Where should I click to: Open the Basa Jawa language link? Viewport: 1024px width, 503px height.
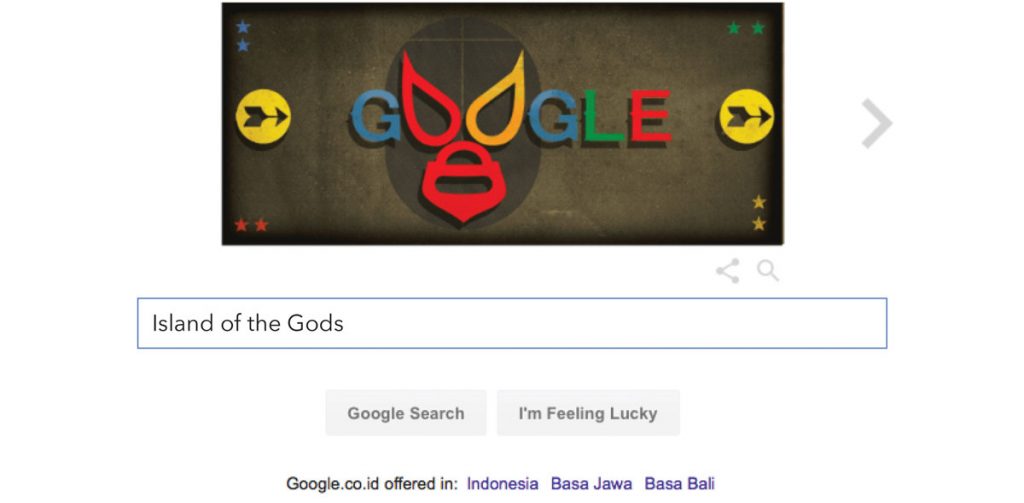pyautogui.click(x=592, y=484)
